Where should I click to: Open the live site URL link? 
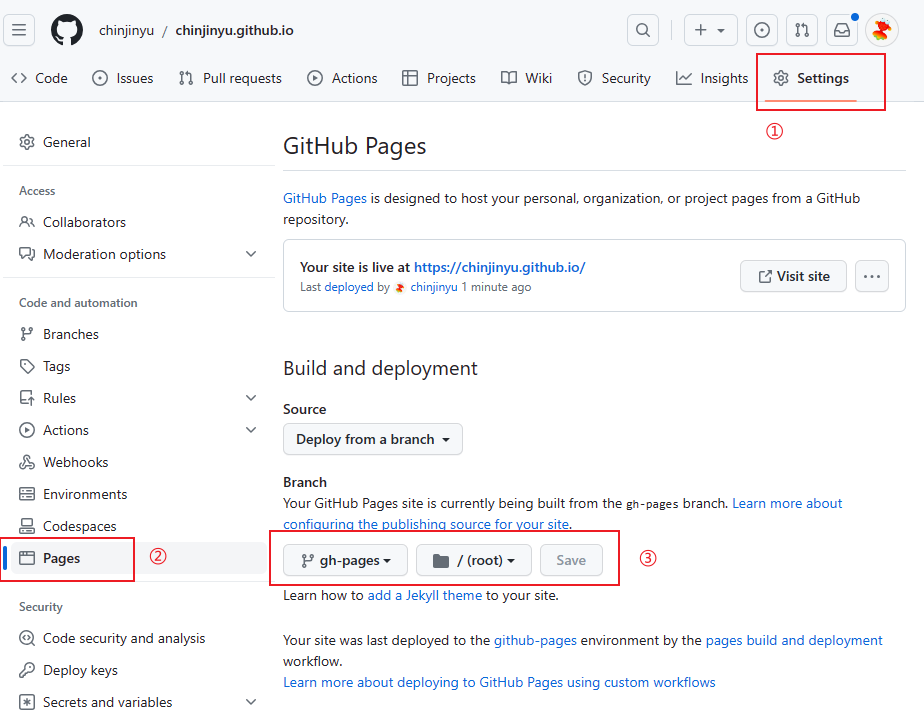tap(499, 267)
